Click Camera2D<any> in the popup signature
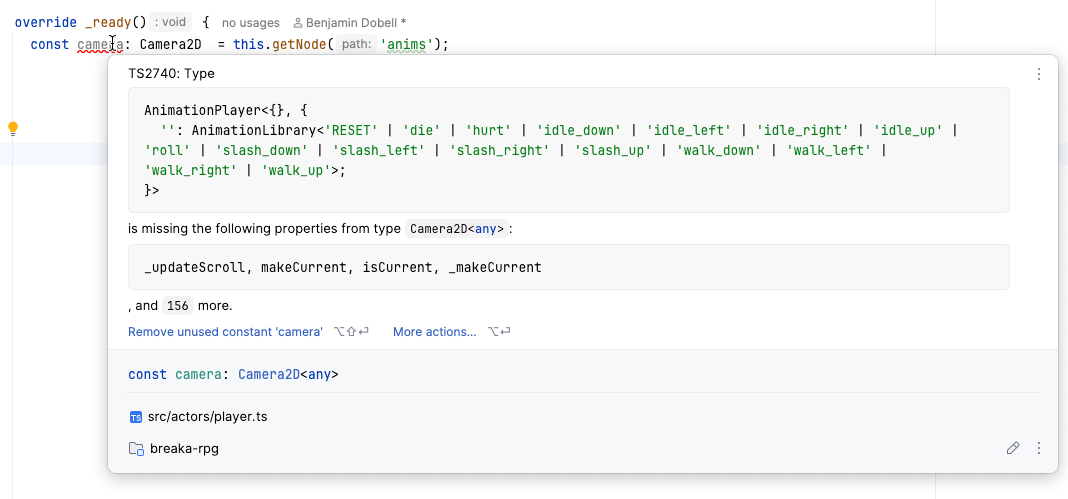Screen dimensions: 1068x499 [x=288, y=375]
